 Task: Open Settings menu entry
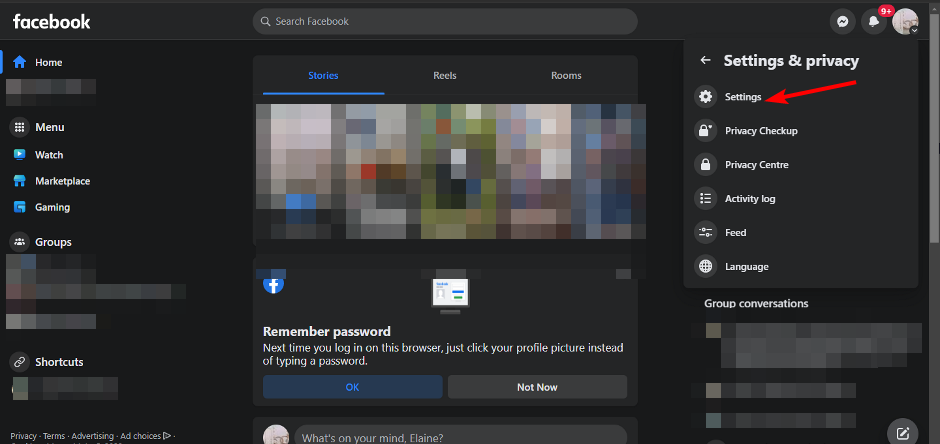pyautogui.click(x=800, y=96)
